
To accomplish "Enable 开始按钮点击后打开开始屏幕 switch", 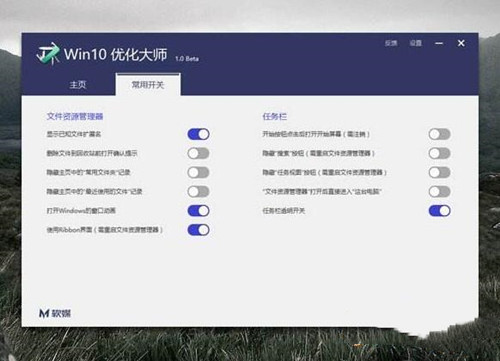I will coord(440,134).
